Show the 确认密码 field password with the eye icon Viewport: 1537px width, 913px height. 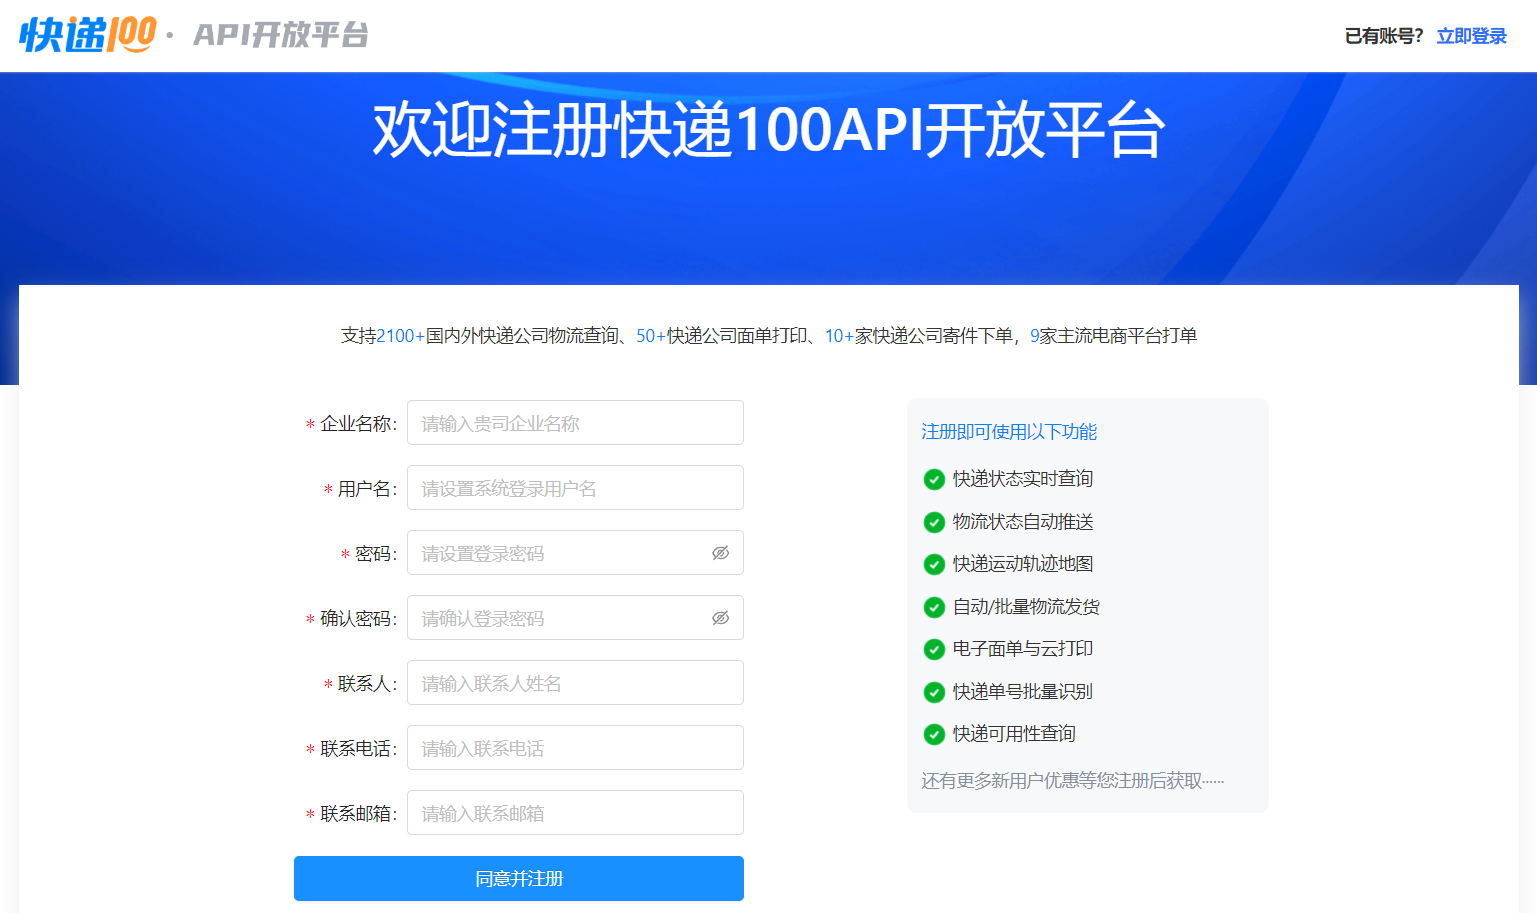(x=720, y=617)
